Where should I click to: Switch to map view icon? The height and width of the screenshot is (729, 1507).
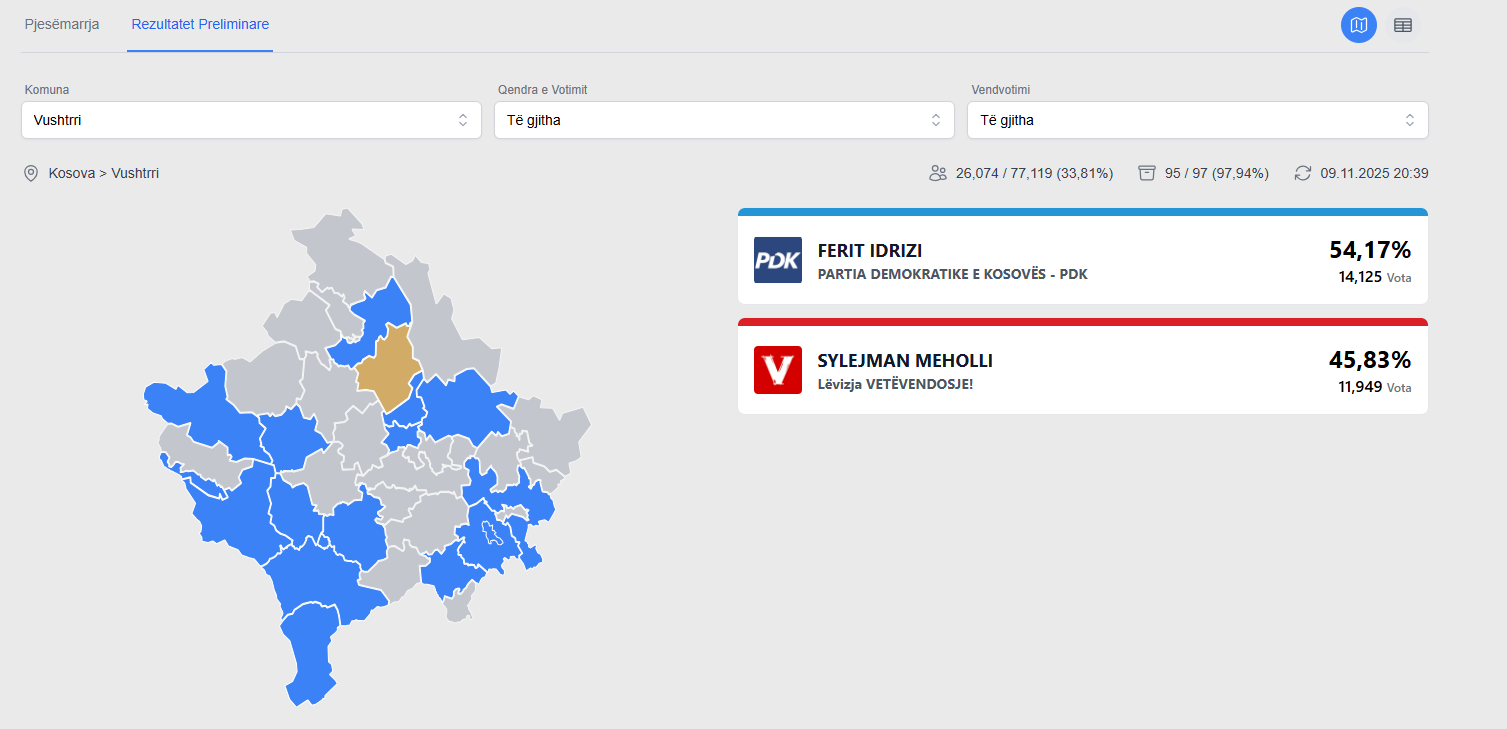(x=1358, y=25)
